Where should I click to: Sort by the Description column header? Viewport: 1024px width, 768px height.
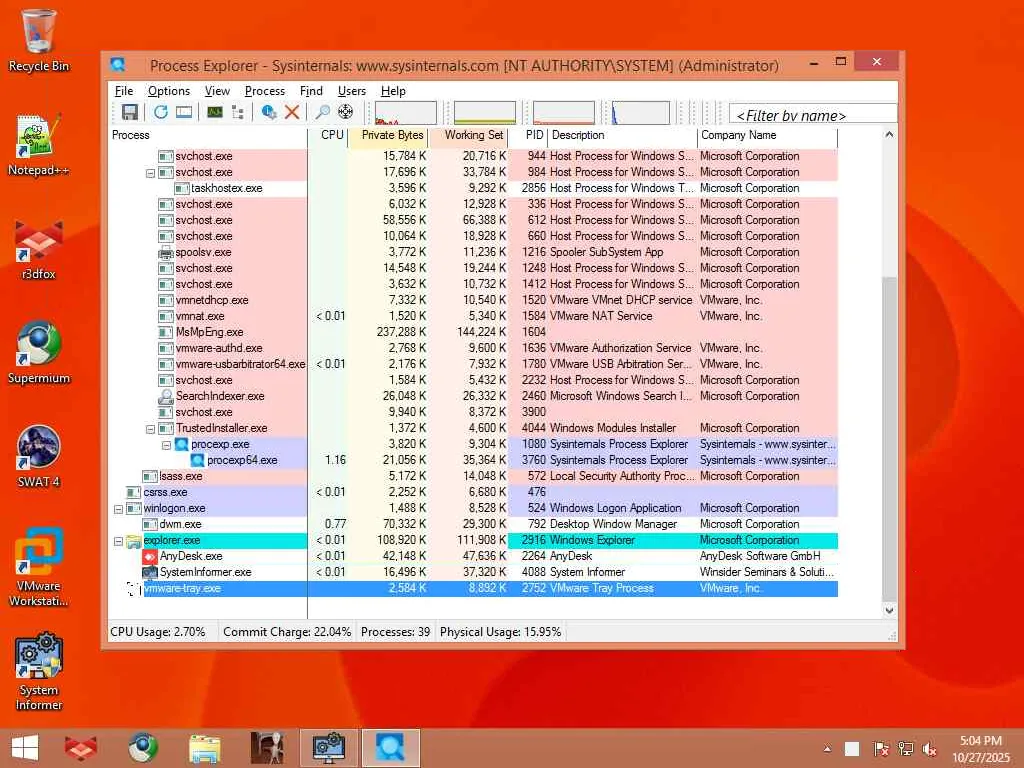coord(622,135)
